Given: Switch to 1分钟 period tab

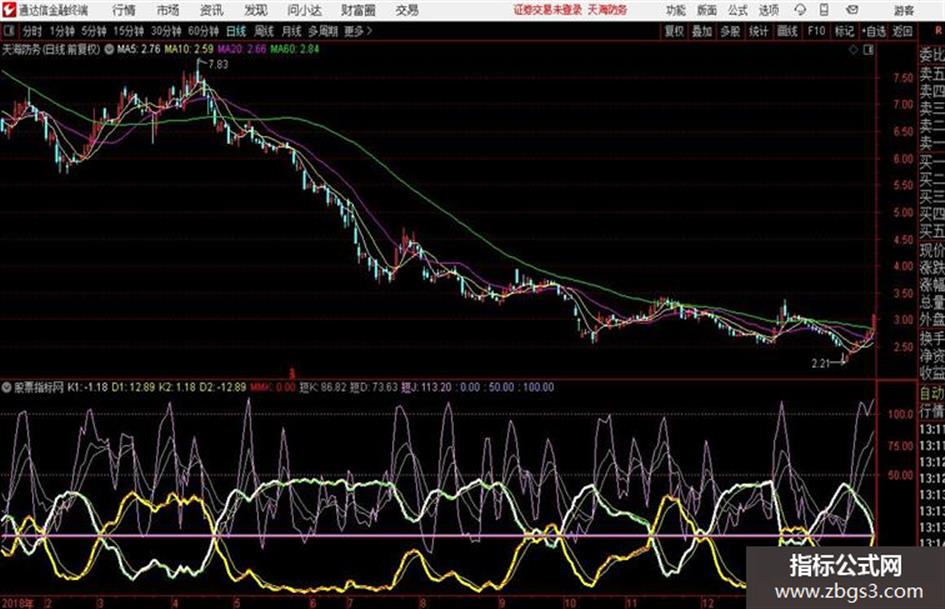Looking at the screenshot, I should click(62, 31).
